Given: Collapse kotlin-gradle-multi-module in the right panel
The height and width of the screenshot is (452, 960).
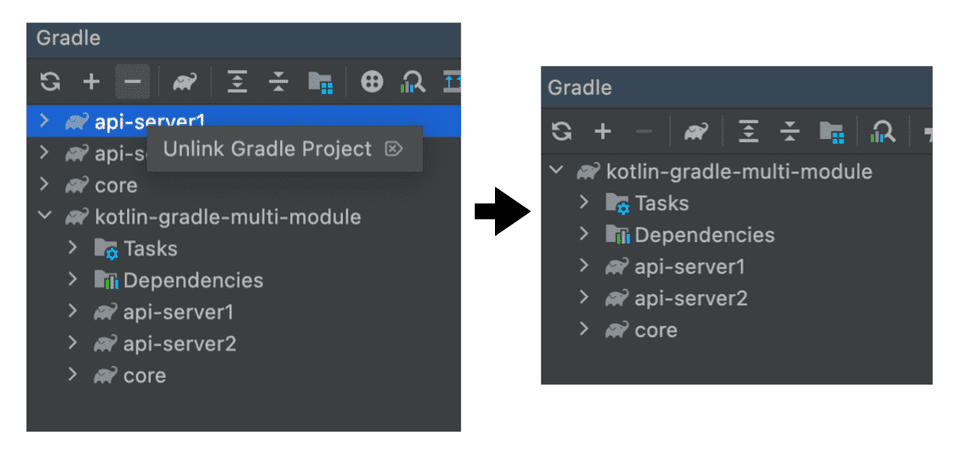Looking at the screenshot, I should [x=557, y=171].
